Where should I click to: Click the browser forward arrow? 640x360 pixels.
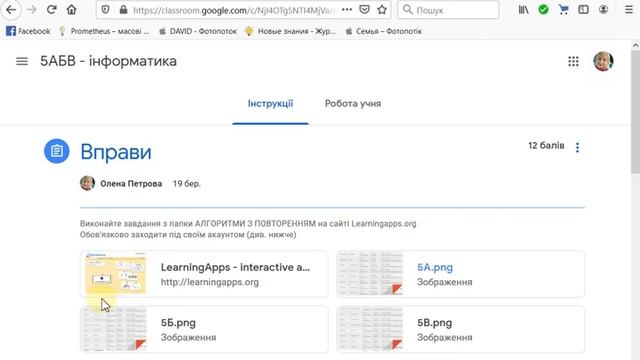point(31,10)
